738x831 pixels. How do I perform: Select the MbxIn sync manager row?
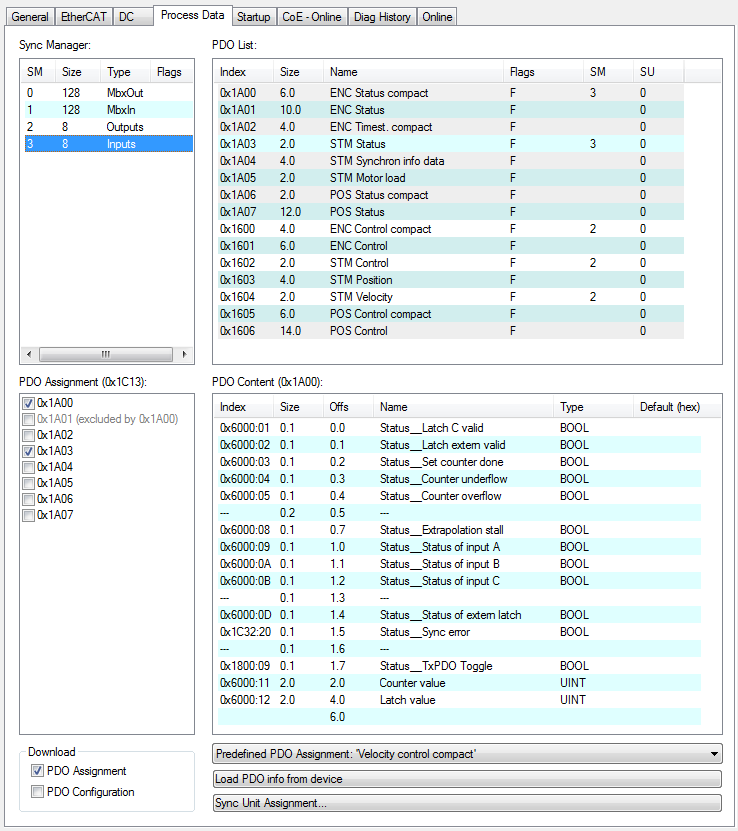point(109,110)
